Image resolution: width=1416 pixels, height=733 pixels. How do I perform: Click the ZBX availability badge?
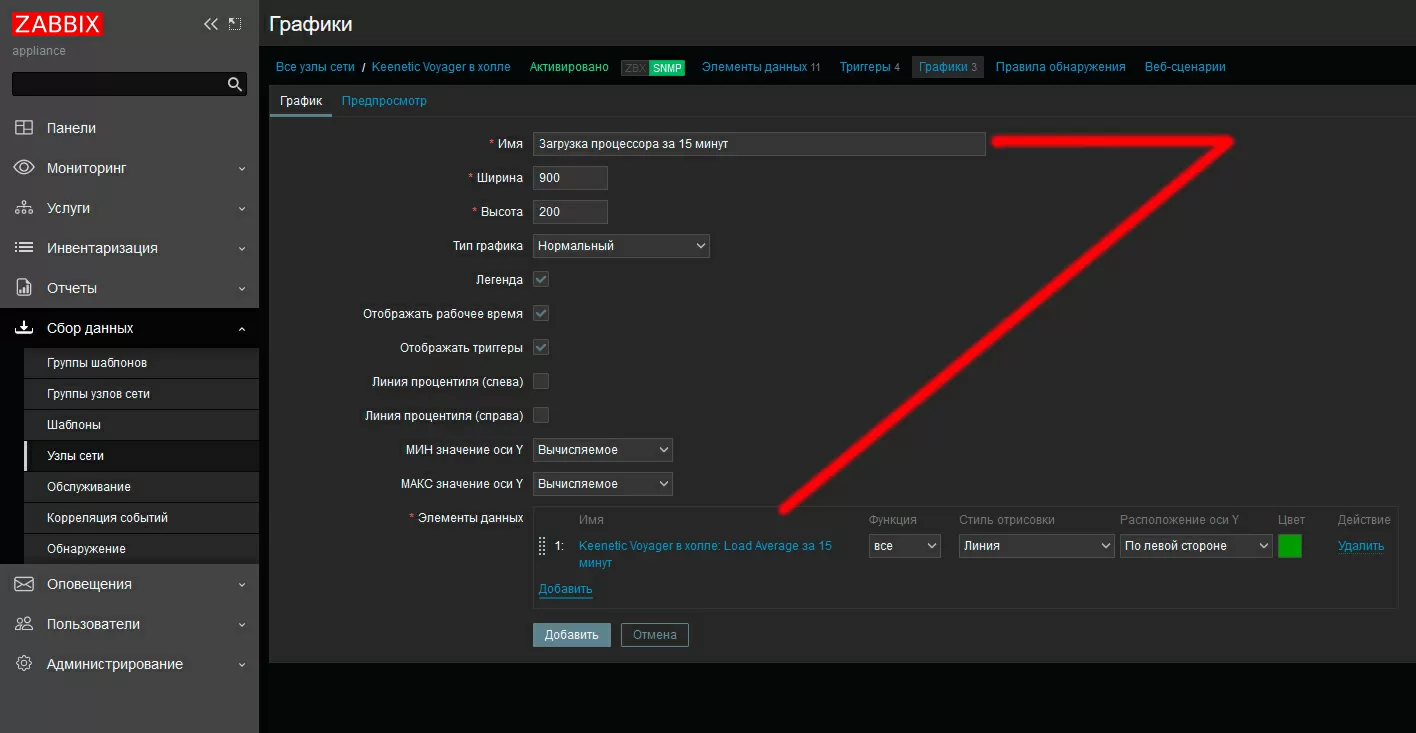pos(635,68)
